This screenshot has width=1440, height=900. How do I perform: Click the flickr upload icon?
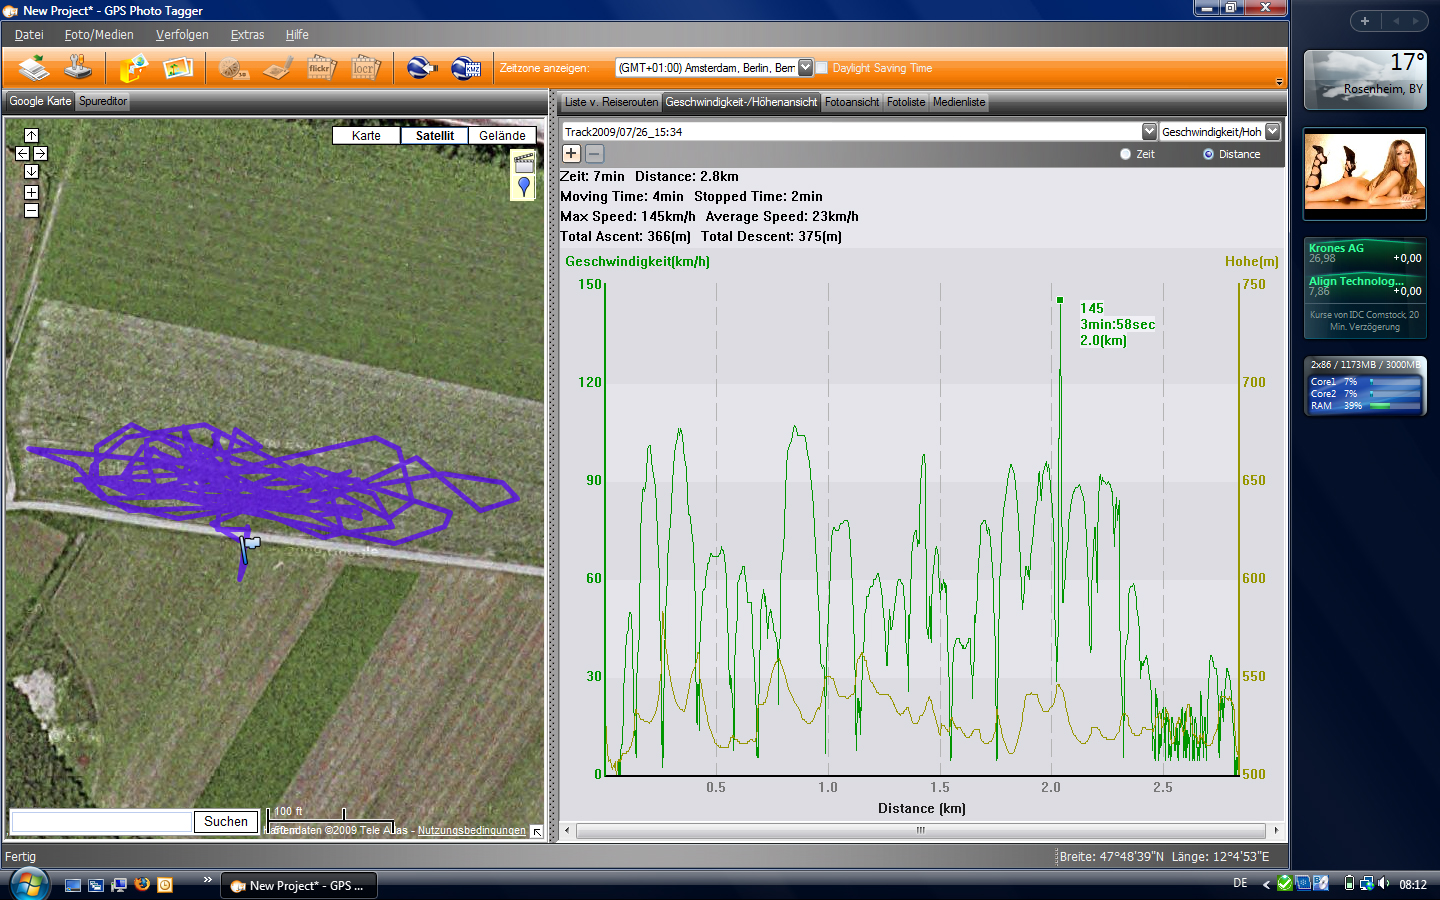coord(321,68)
